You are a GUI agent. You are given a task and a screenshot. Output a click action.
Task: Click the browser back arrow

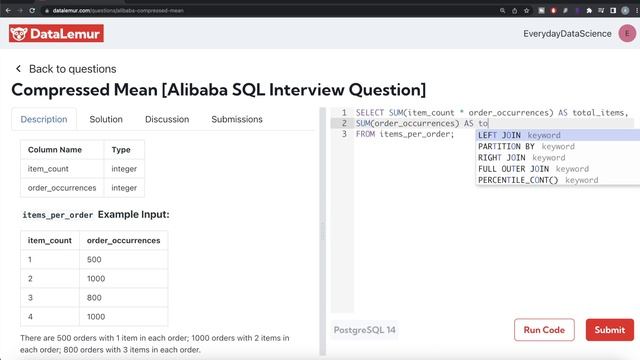tap(8, 11)
